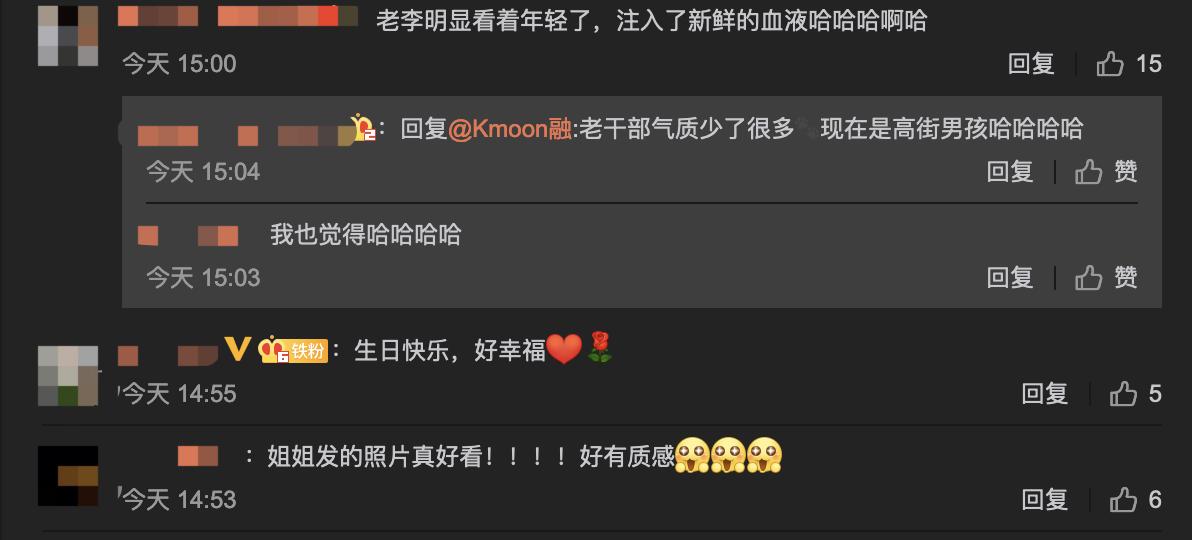Viewport: 1192px width, 540px height.
Task: Reply to the 15:04 nested comment
Action: 1010,172
